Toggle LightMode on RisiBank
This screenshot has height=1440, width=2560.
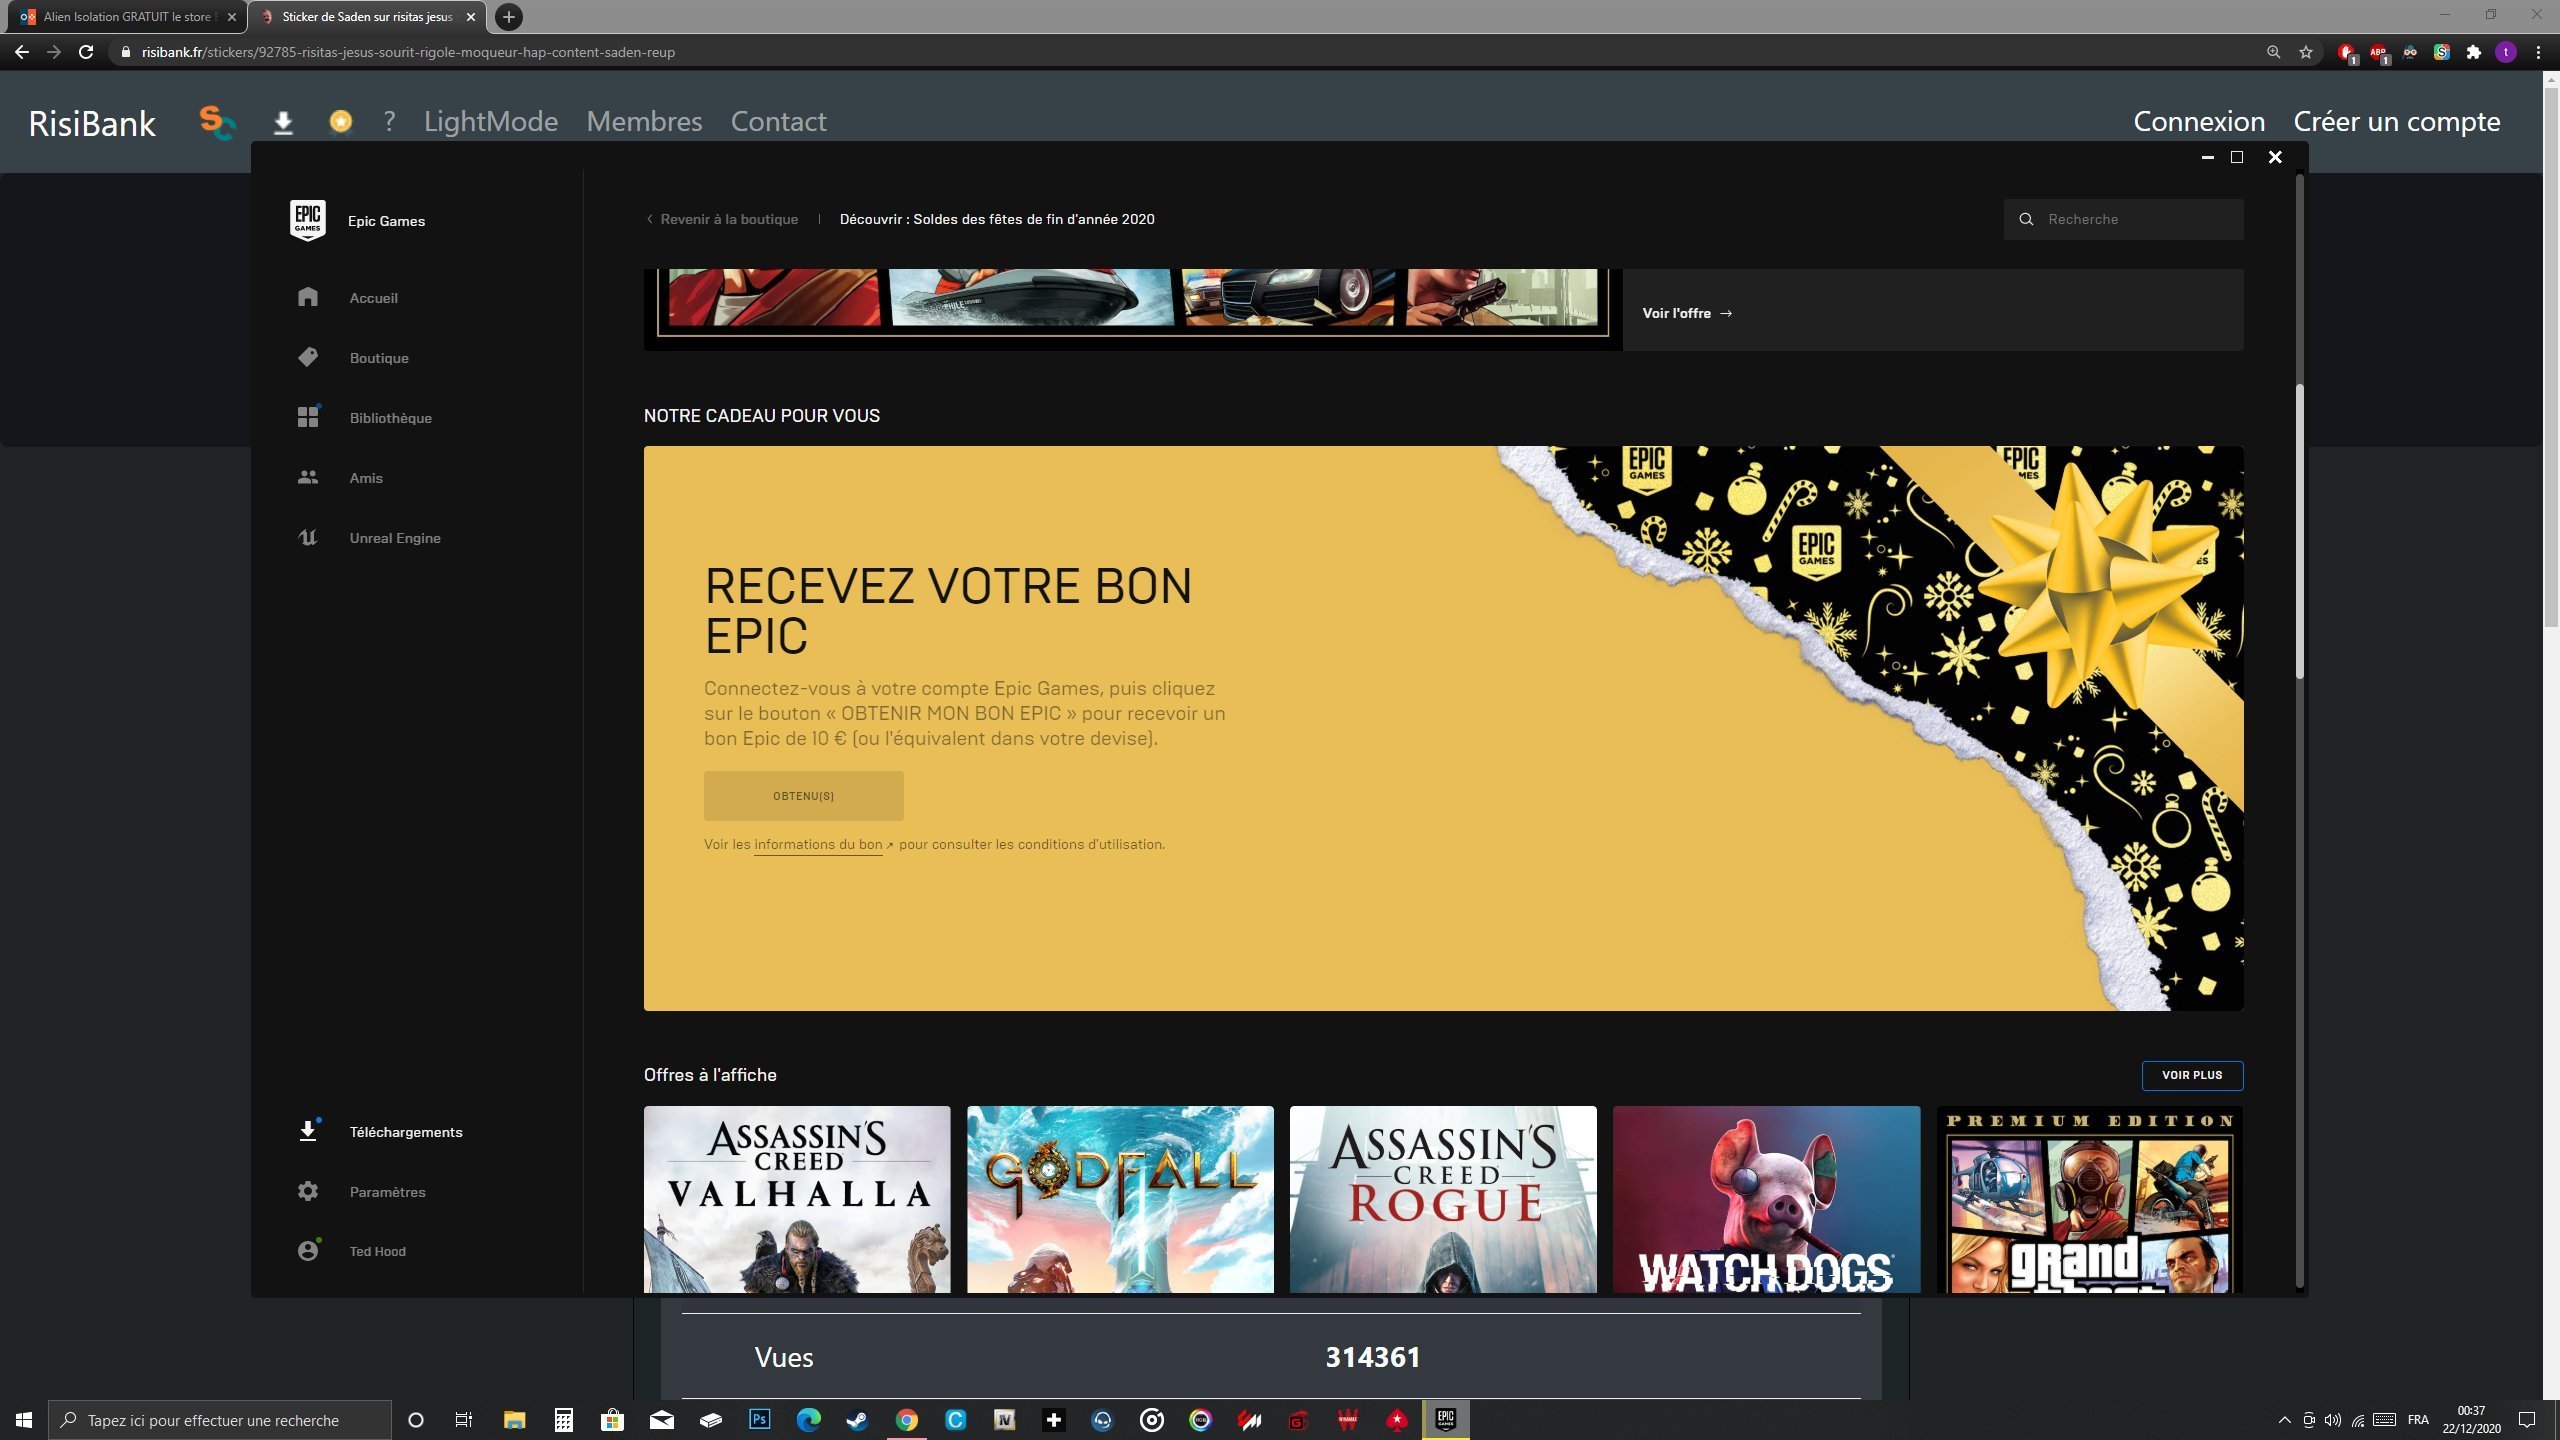[x=491, y=121]
